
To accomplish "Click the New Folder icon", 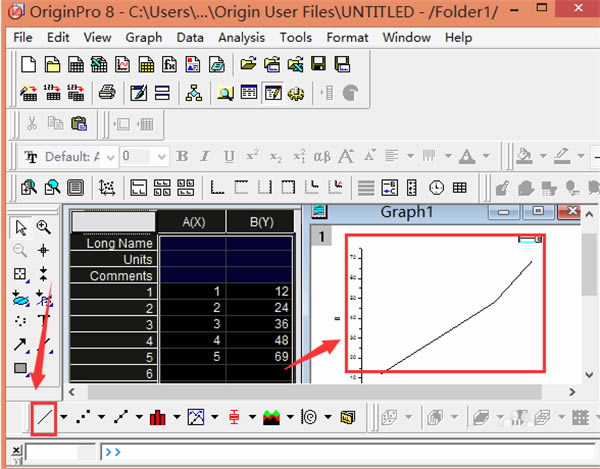I will pyautogui.click(x=52, y=64).
